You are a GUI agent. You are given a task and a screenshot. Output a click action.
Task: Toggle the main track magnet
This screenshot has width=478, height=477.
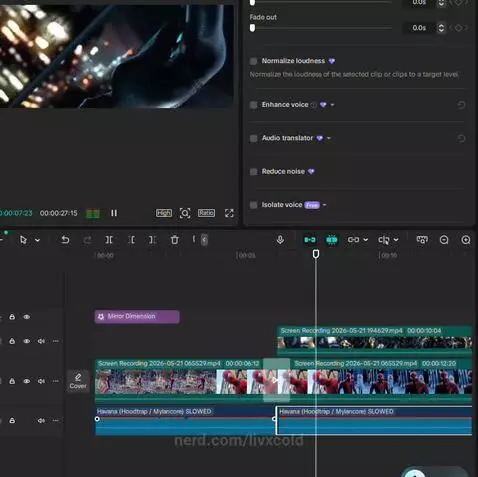310,240
